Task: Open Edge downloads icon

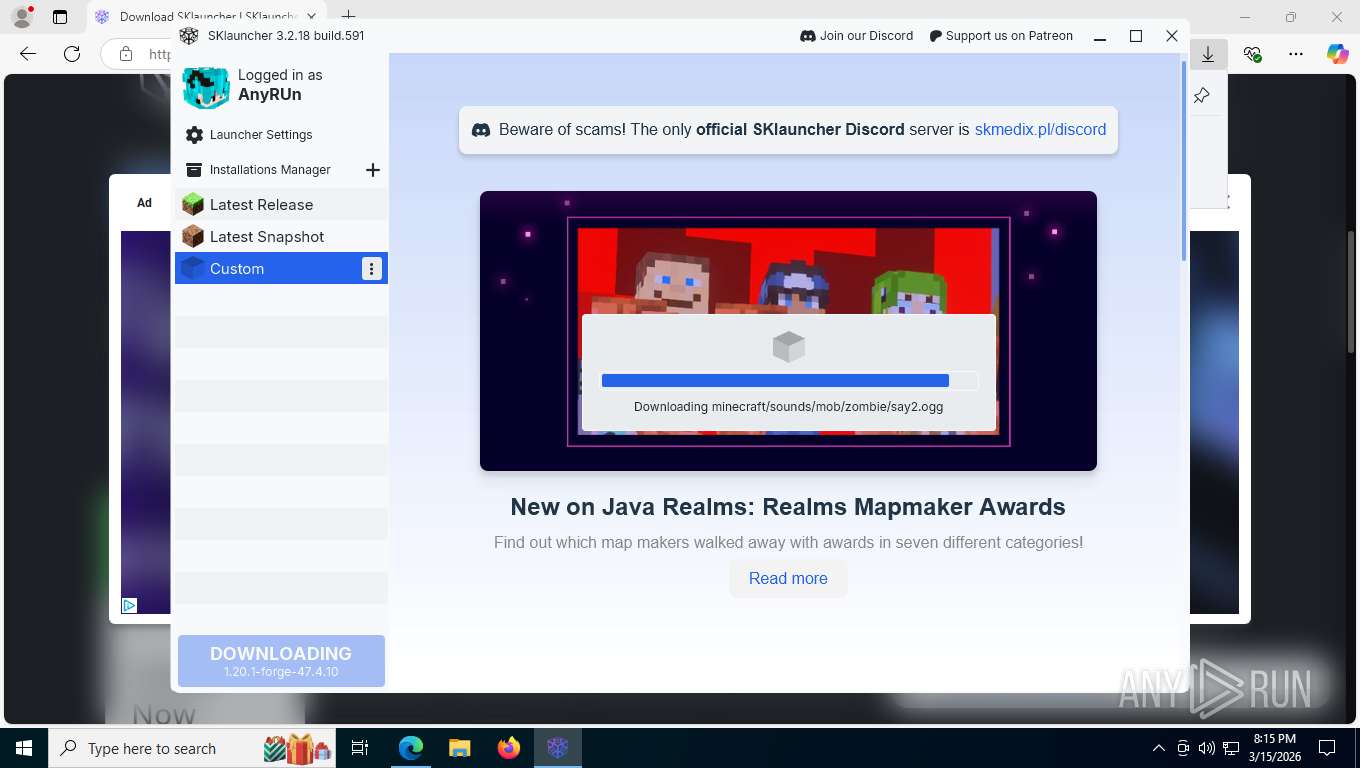Action: point(1208,54)
